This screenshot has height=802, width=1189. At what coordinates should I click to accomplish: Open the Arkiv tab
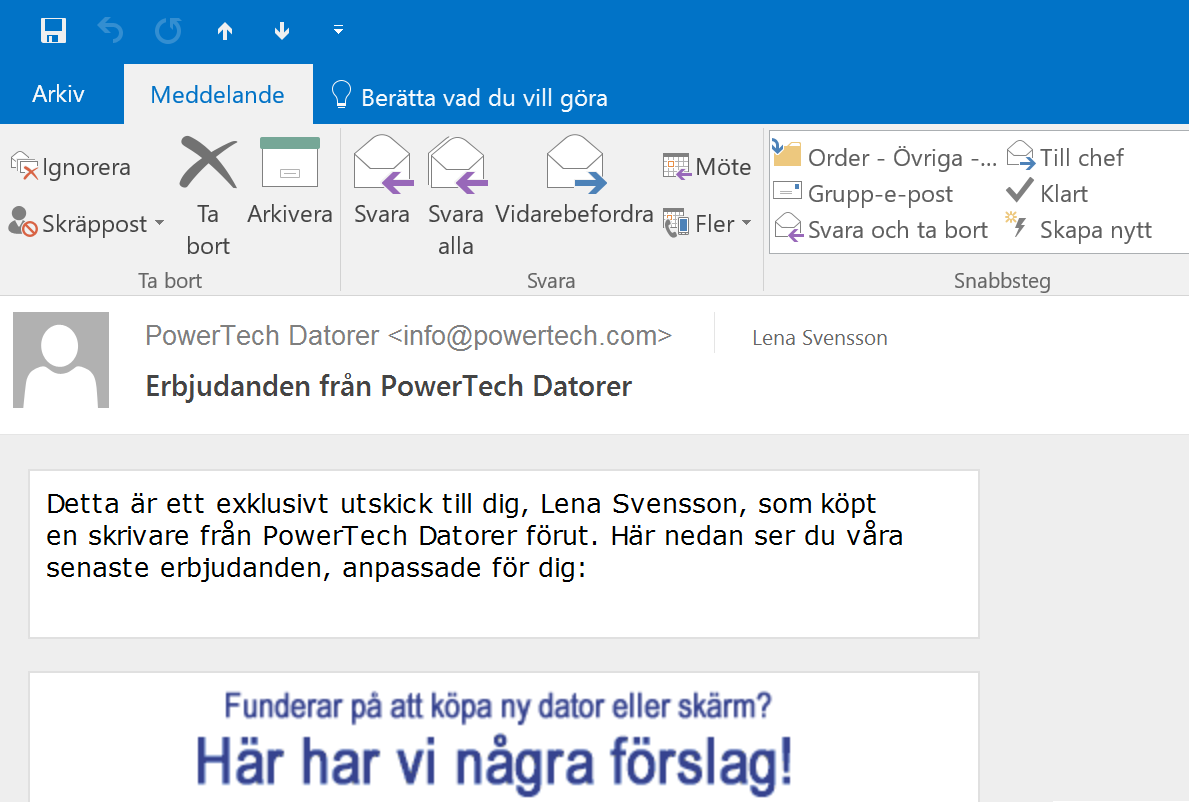pyautogui.click(x=58, y=94)
